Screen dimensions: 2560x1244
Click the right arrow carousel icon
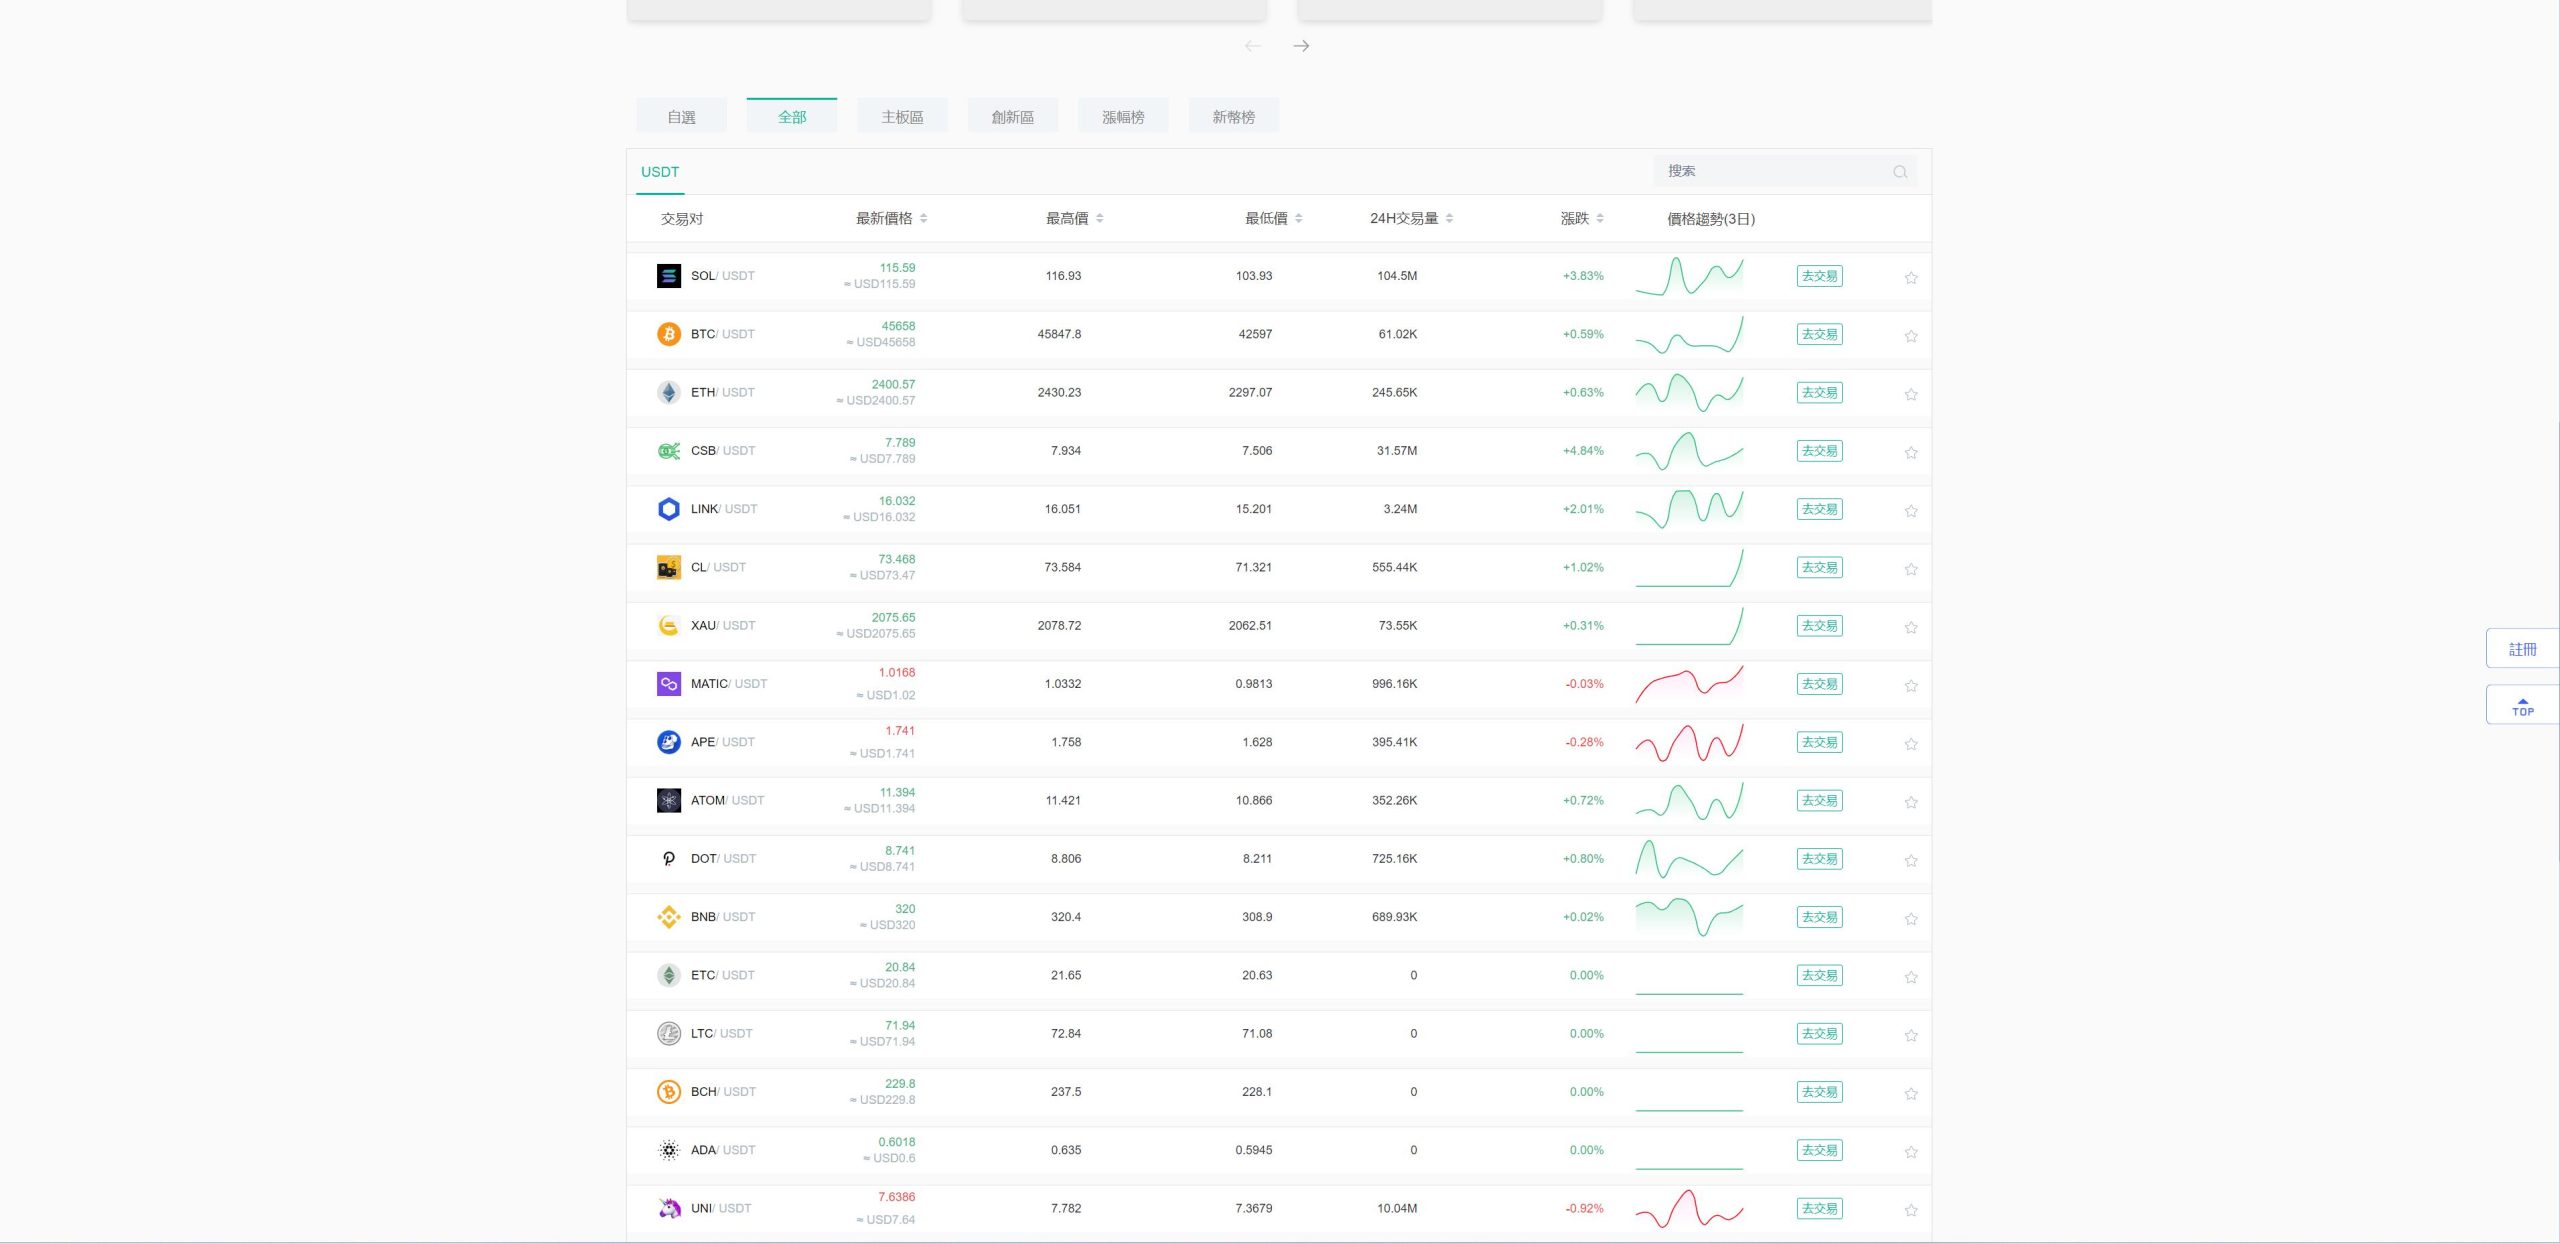click(x=1301, y=46)
